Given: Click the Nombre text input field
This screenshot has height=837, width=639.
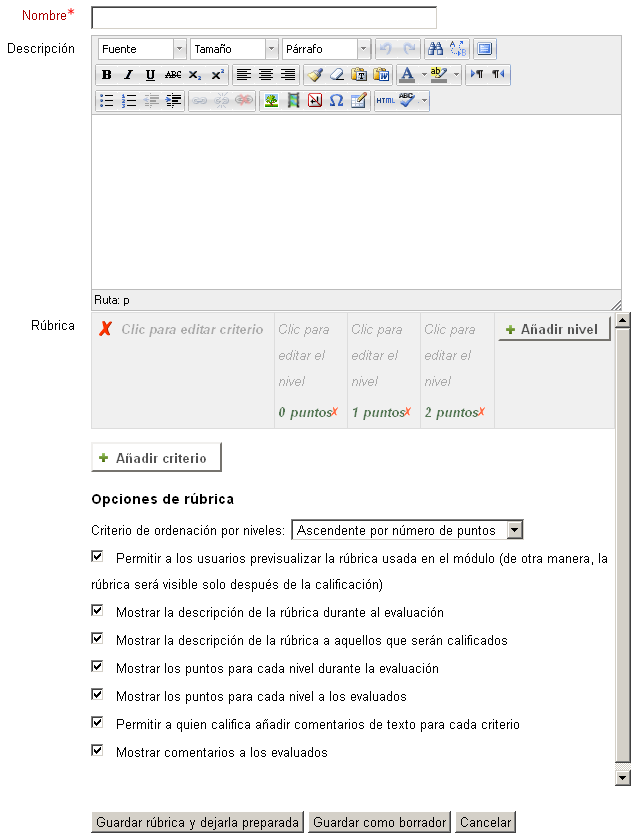Looking at the screenshot, I should click(x=264, y=18).
